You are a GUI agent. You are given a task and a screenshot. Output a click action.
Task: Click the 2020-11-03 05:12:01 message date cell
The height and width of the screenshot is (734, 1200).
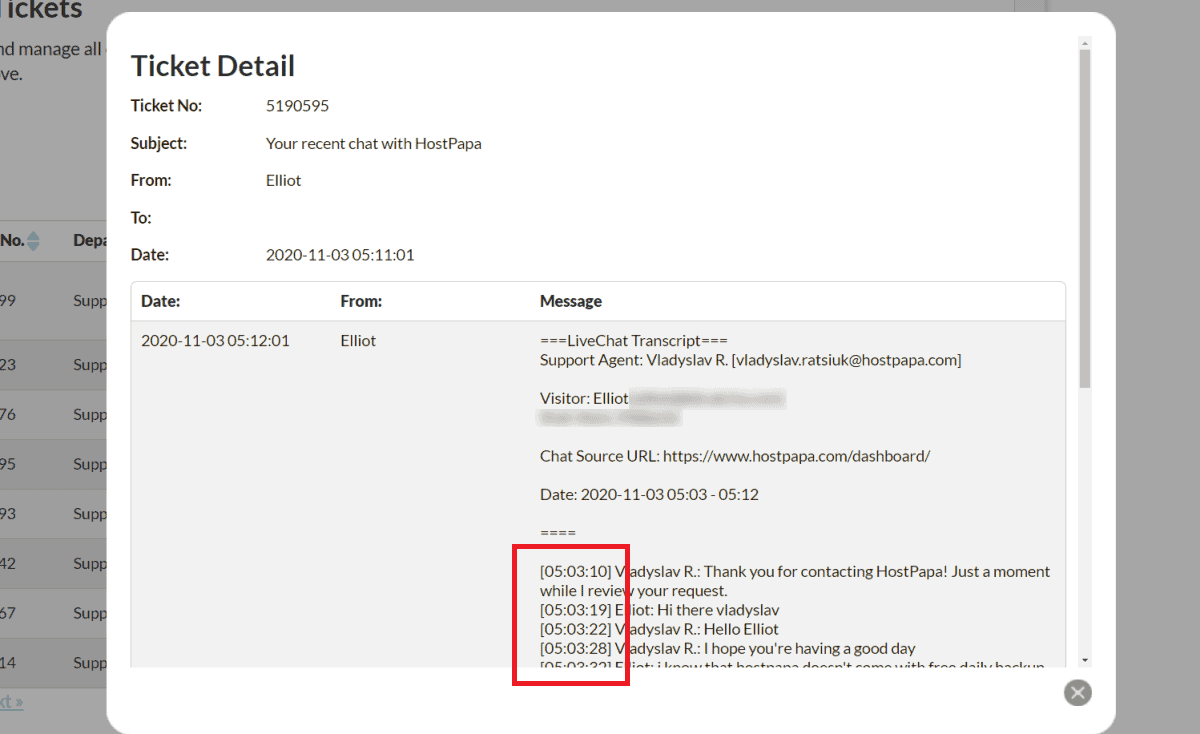tap(215, 341)
